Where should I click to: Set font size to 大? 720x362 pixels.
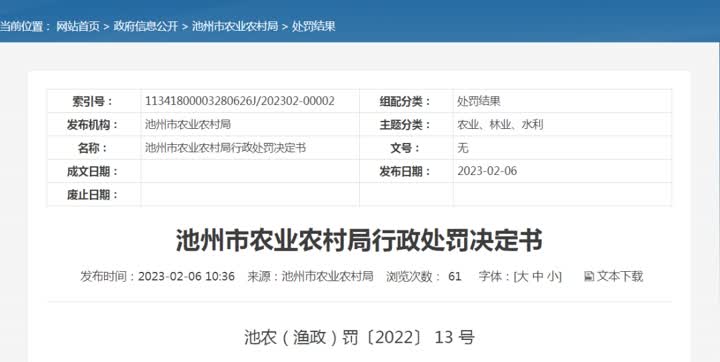pos(523,277)
